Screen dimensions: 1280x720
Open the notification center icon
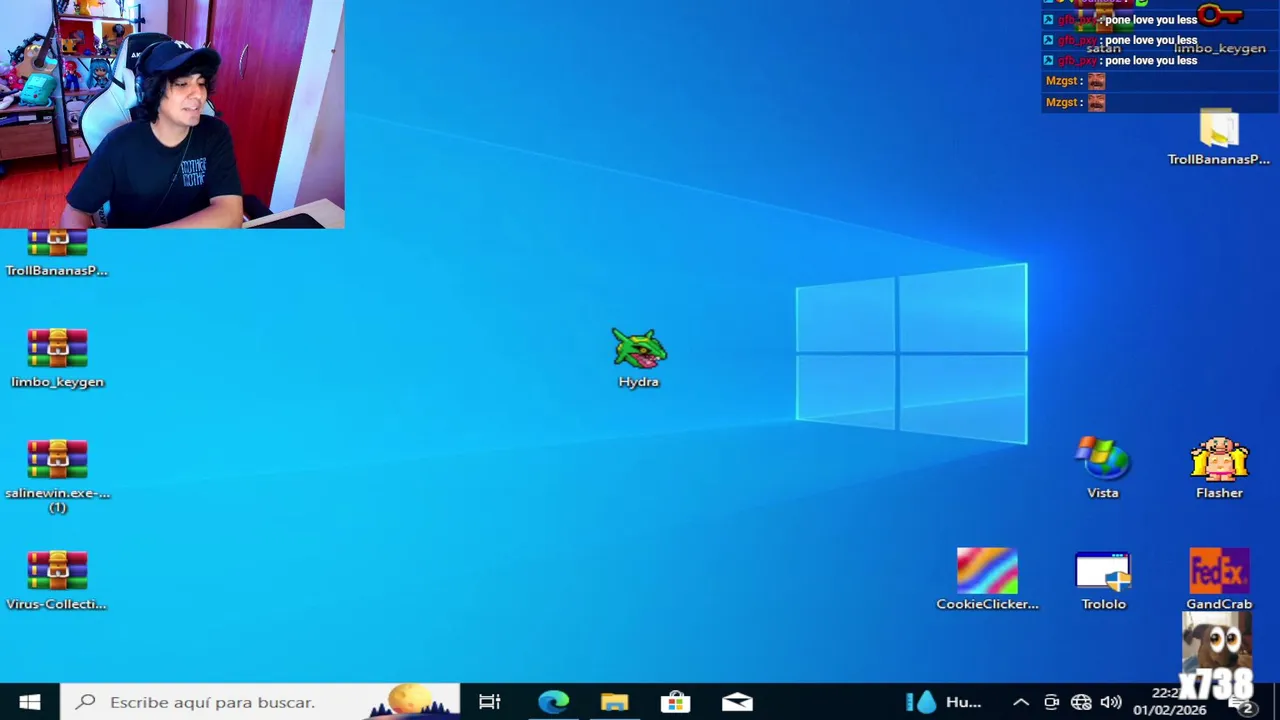(x=1241, y=704)
